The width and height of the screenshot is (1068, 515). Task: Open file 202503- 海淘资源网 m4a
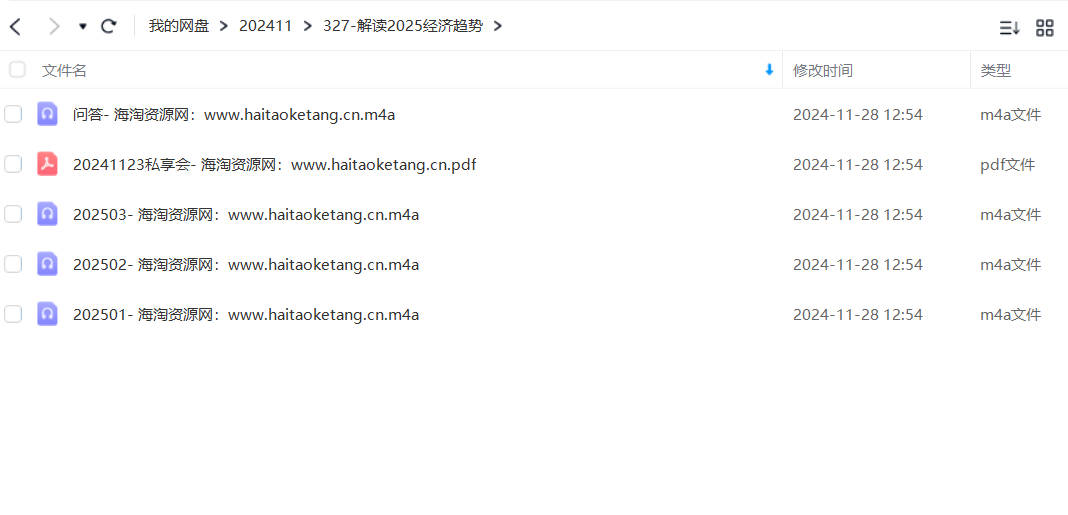pos(246,215)
